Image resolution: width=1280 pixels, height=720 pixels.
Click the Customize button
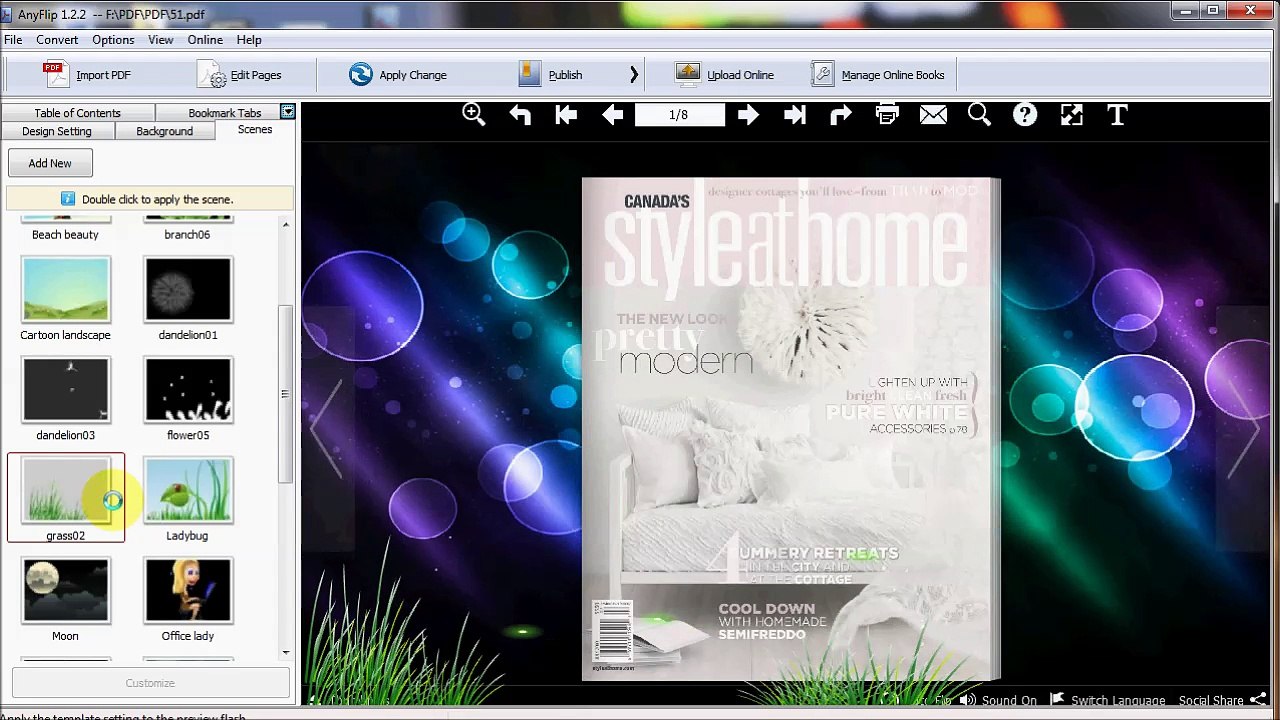point(150,683)
